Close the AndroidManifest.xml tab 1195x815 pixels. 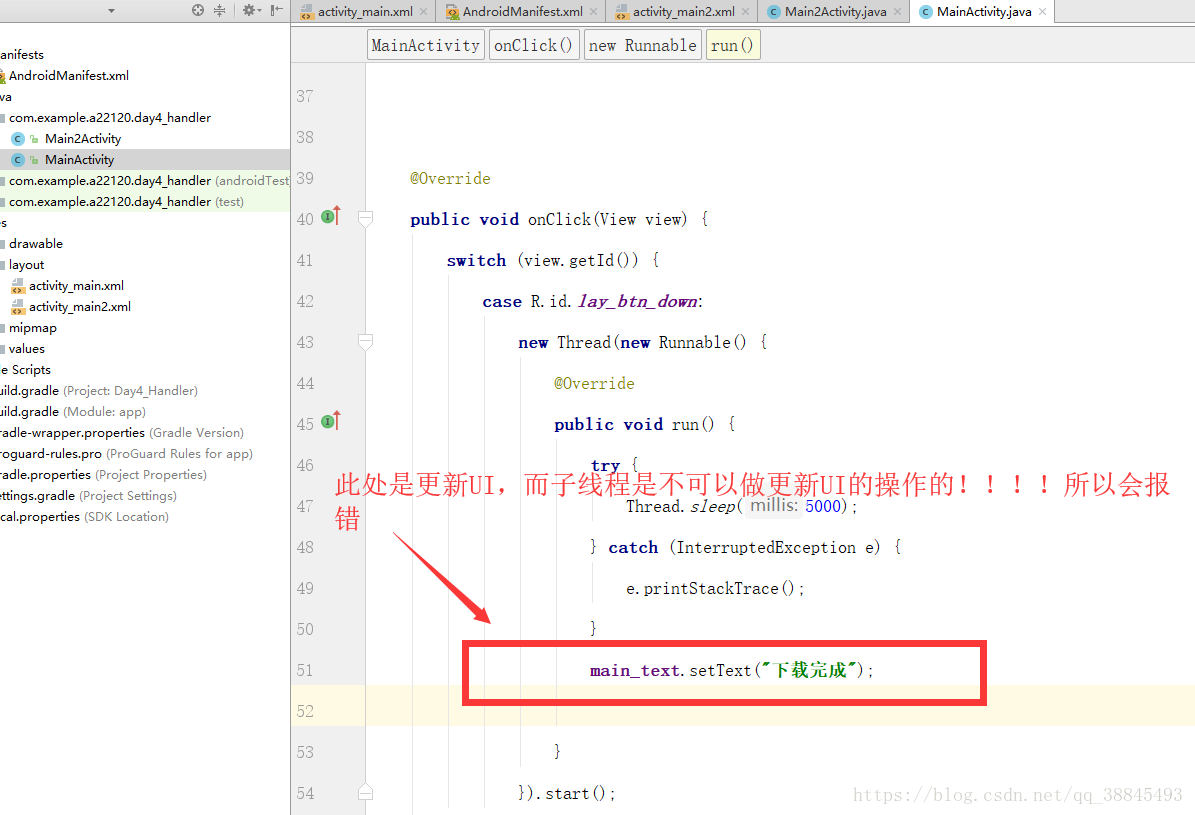(x=594, y=11)
